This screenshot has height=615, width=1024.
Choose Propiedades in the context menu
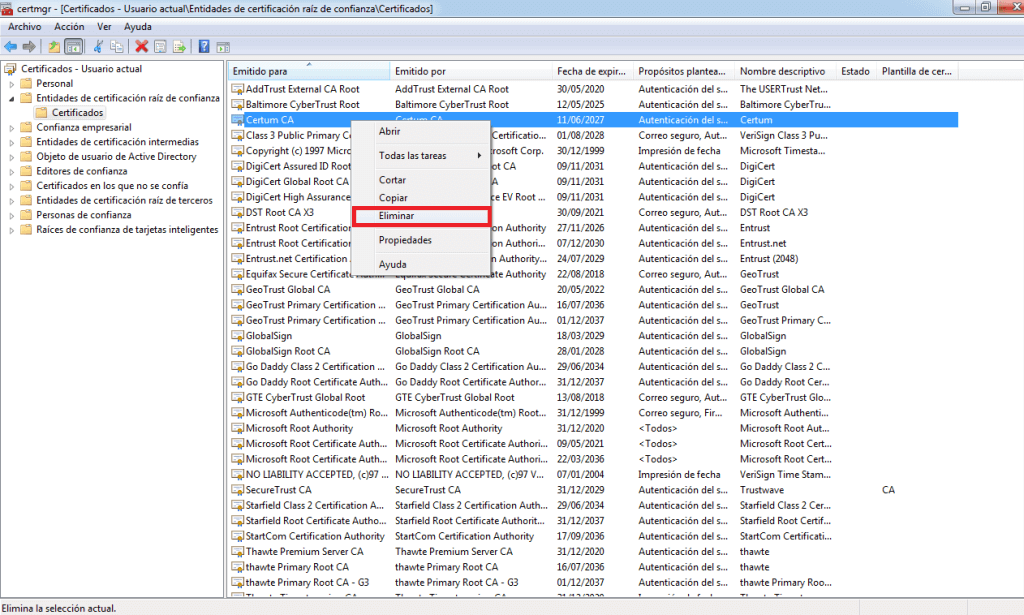[421, 240]
